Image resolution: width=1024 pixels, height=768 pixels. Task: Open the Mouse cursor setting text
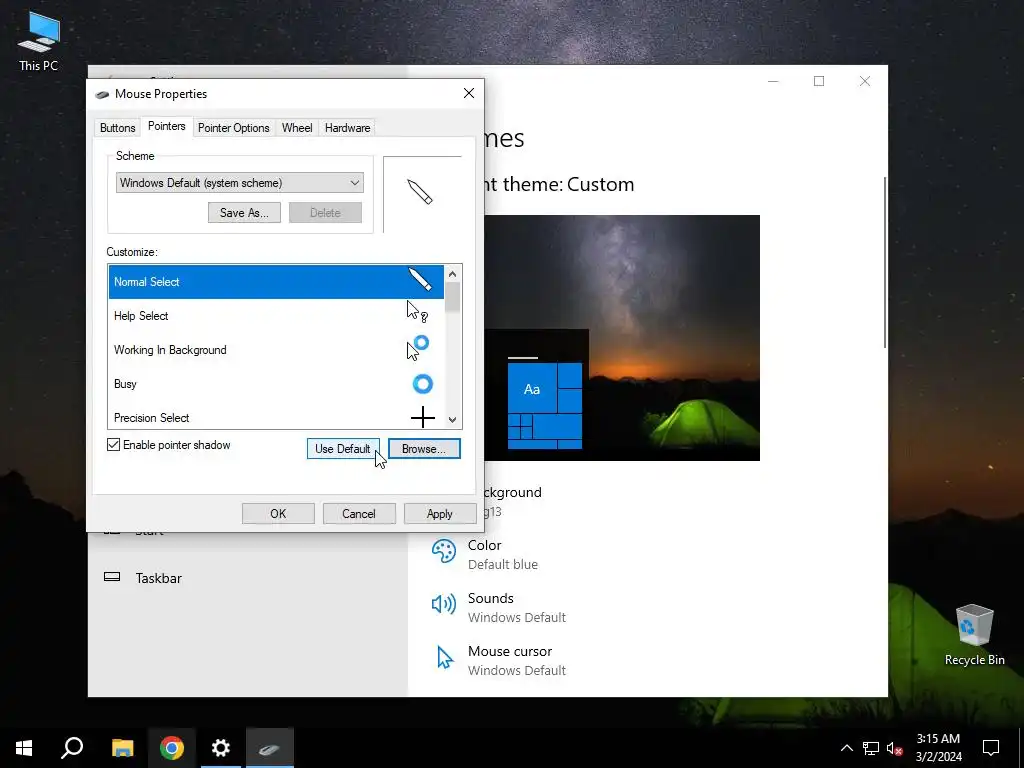pos(517,660)
